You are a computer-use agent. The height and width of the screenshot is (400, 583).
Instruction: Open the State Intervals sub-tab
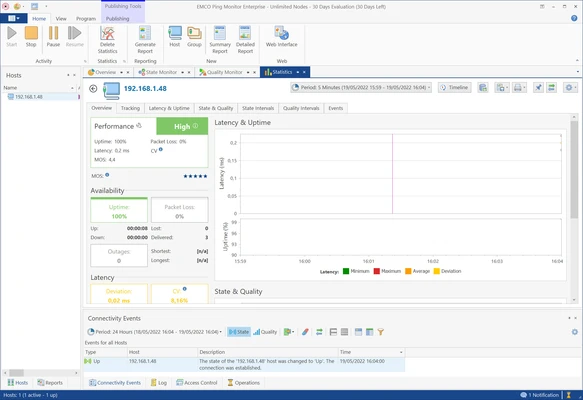click(258, 108)
